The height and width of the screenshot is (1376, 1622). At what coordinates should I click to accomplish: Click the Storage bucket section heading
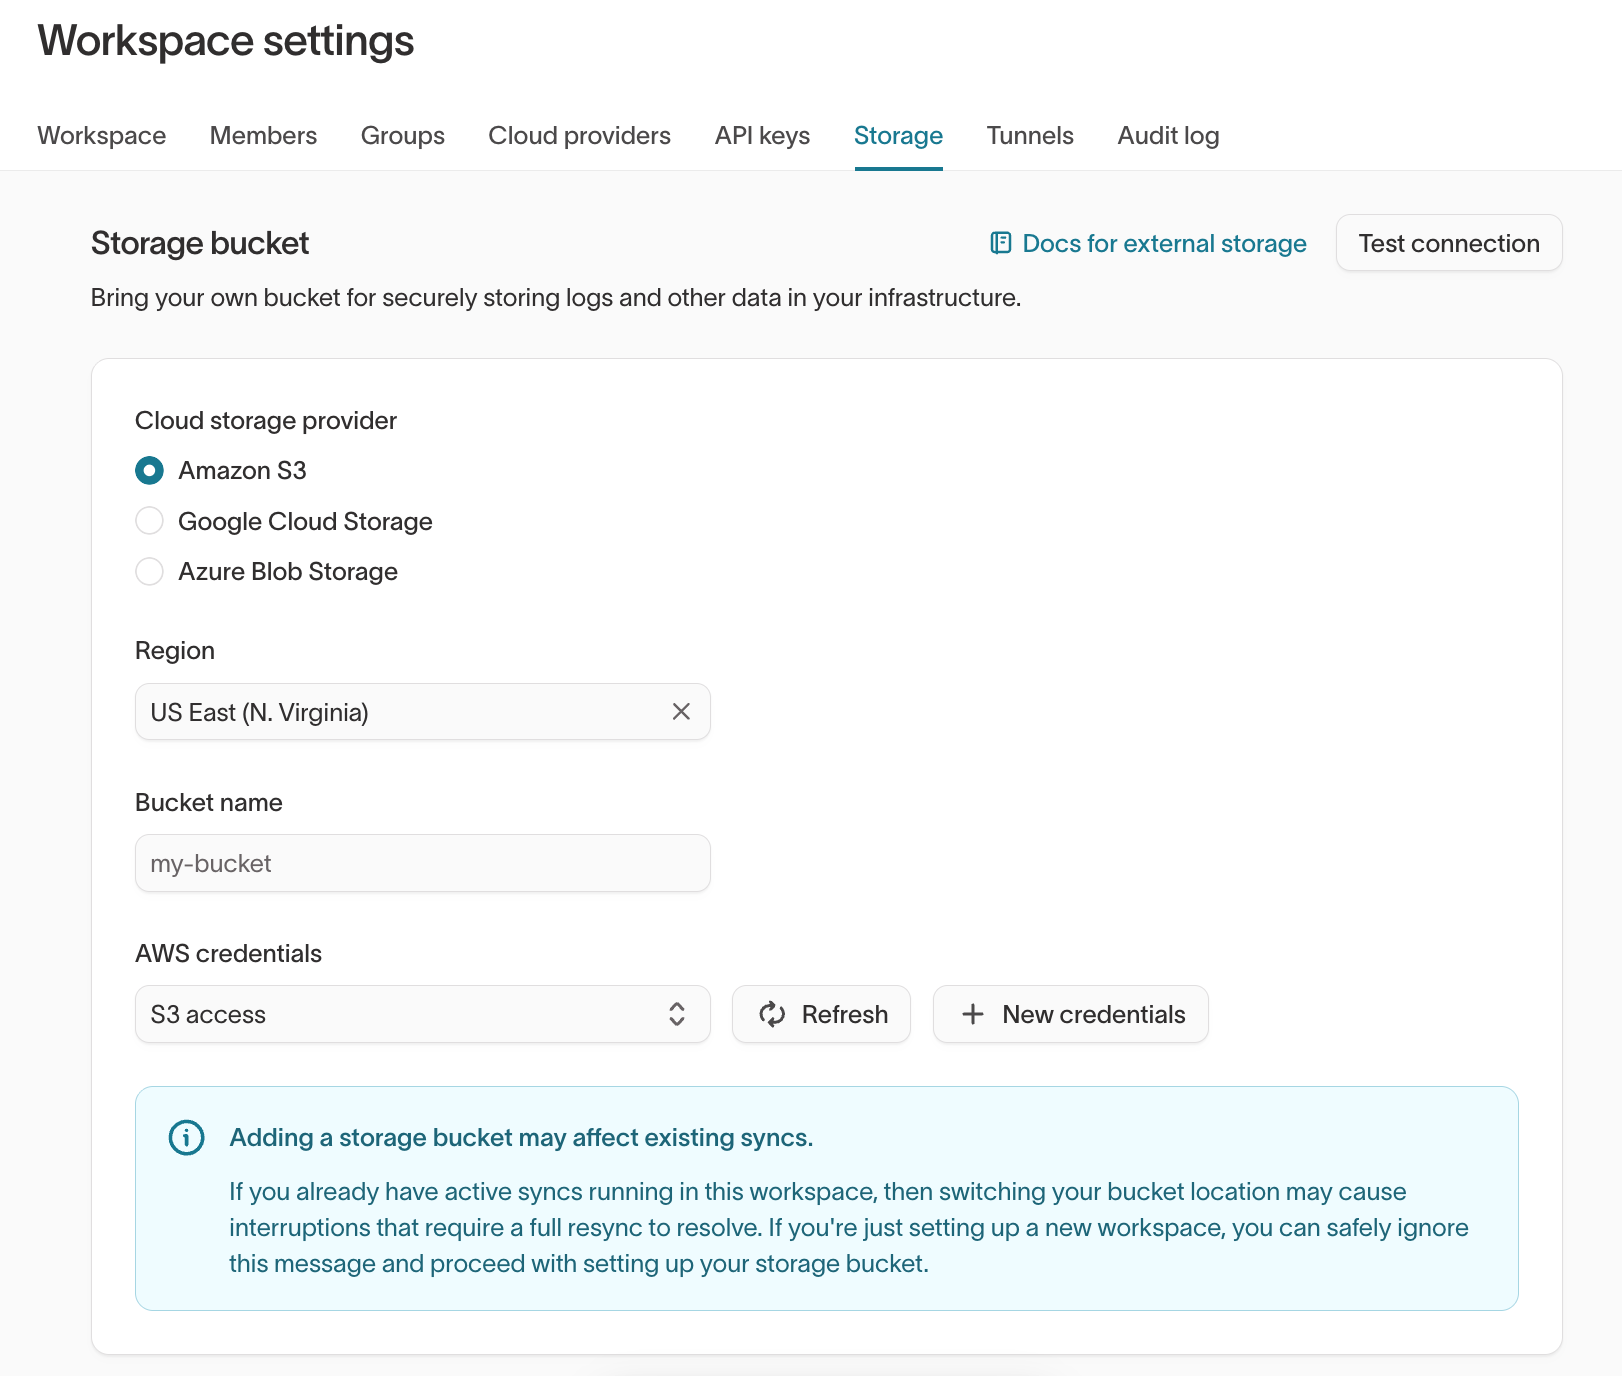(200, 243)
